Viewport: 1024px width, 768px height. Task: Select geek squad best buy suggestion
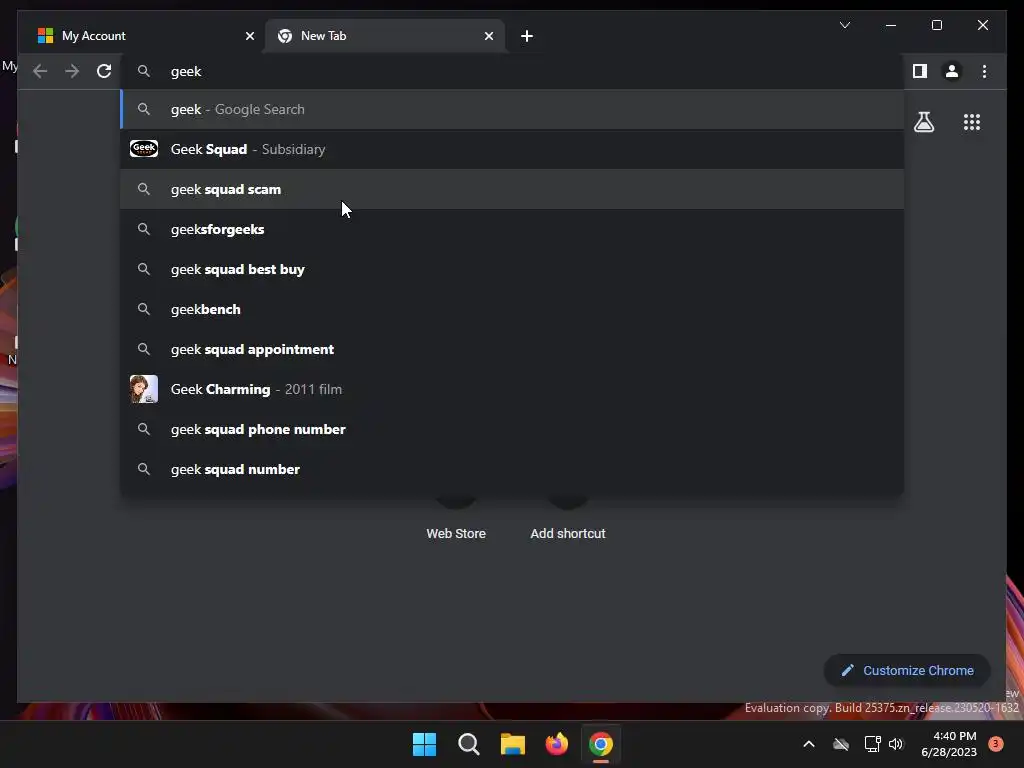pos(513,269)
